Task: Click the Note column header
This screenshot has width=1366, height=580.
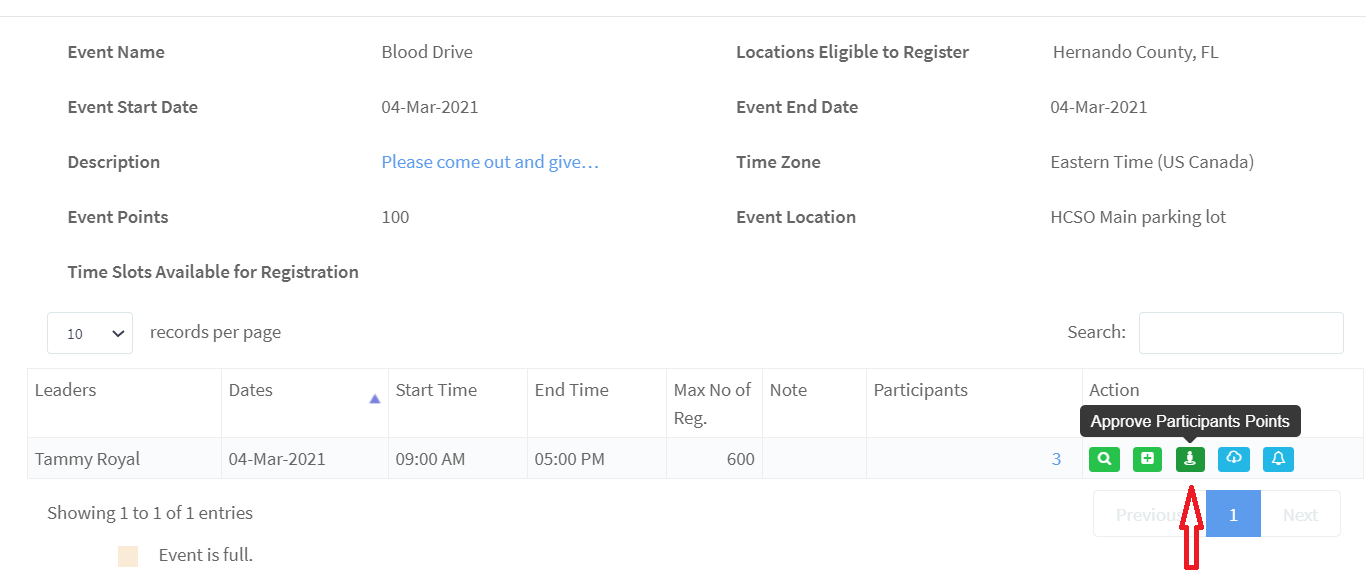Action: tap(814, 403)
